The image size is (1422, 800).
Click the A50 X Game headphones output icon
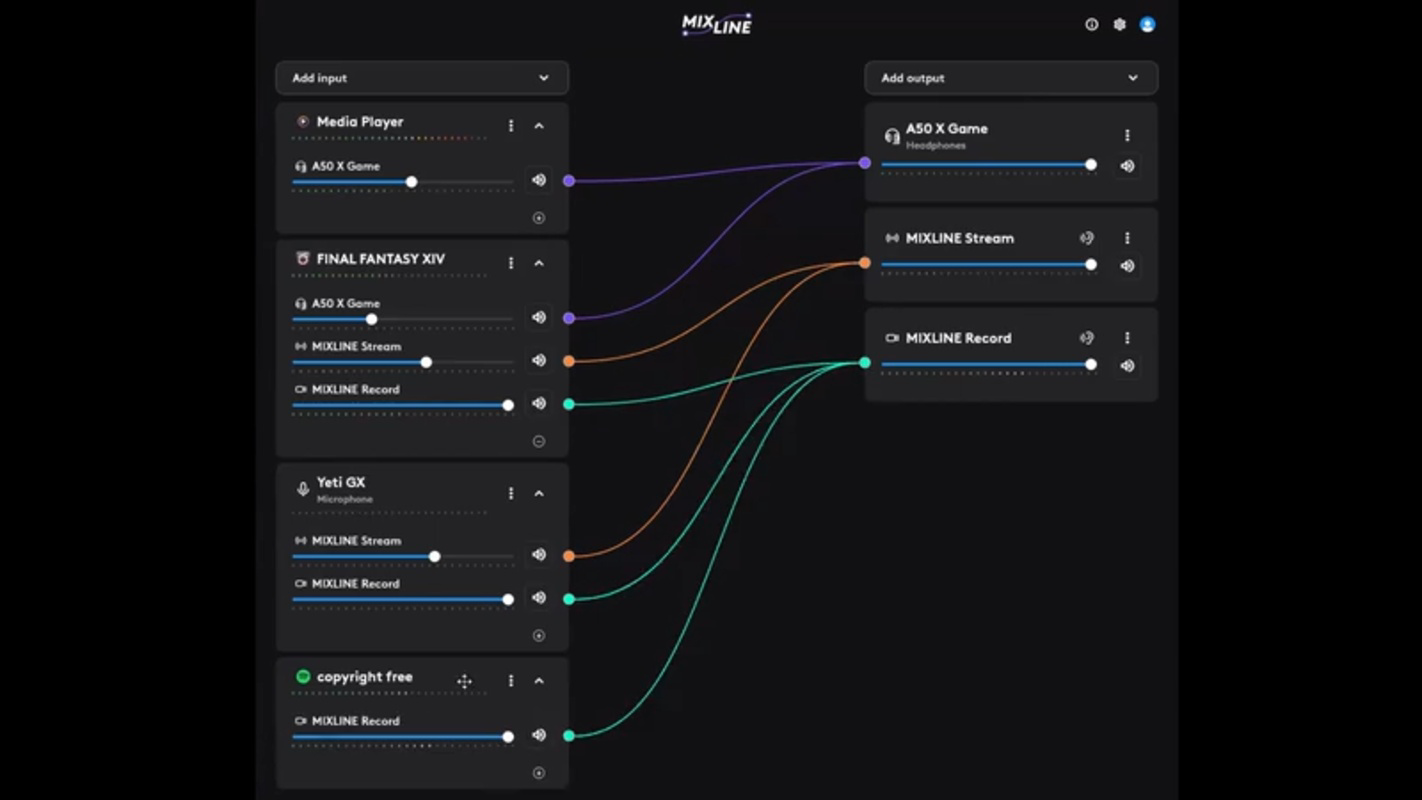click(892, 136)
